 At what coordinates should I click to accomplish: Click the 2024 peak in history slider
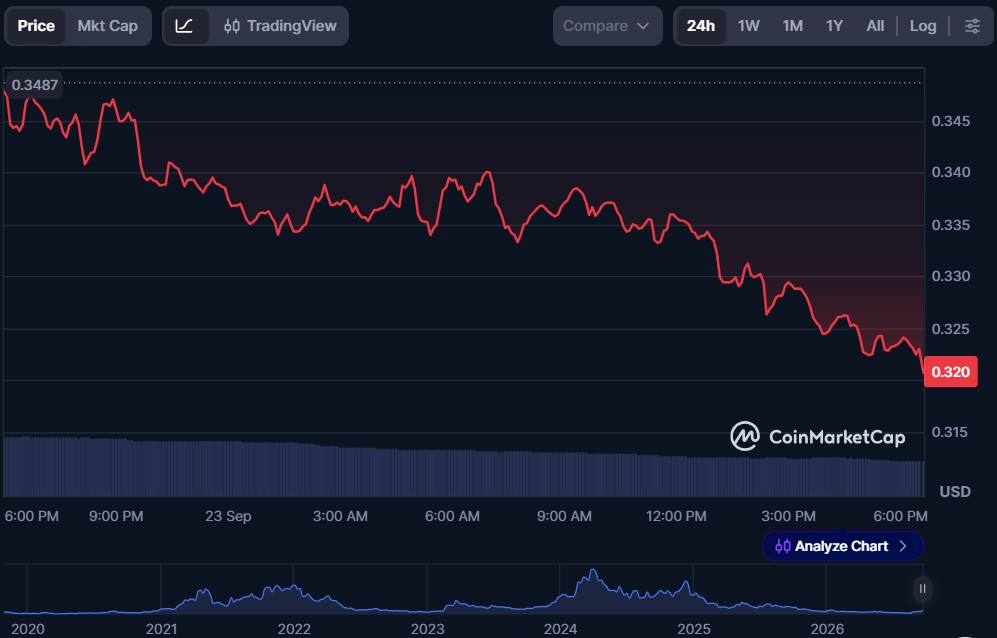pyautogui.click(x=593, y=572)
